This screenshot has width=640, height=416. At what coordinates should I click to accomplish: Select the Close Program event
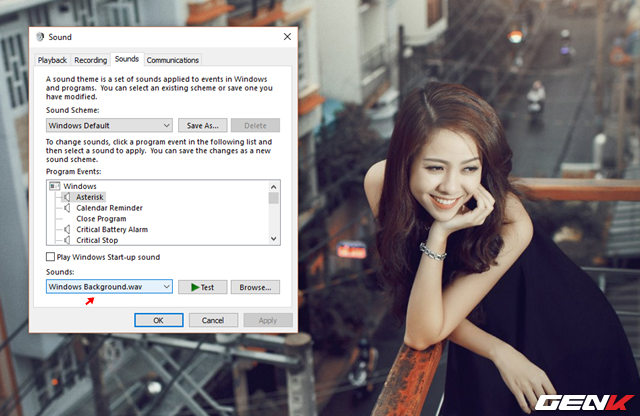click(101, 219)
